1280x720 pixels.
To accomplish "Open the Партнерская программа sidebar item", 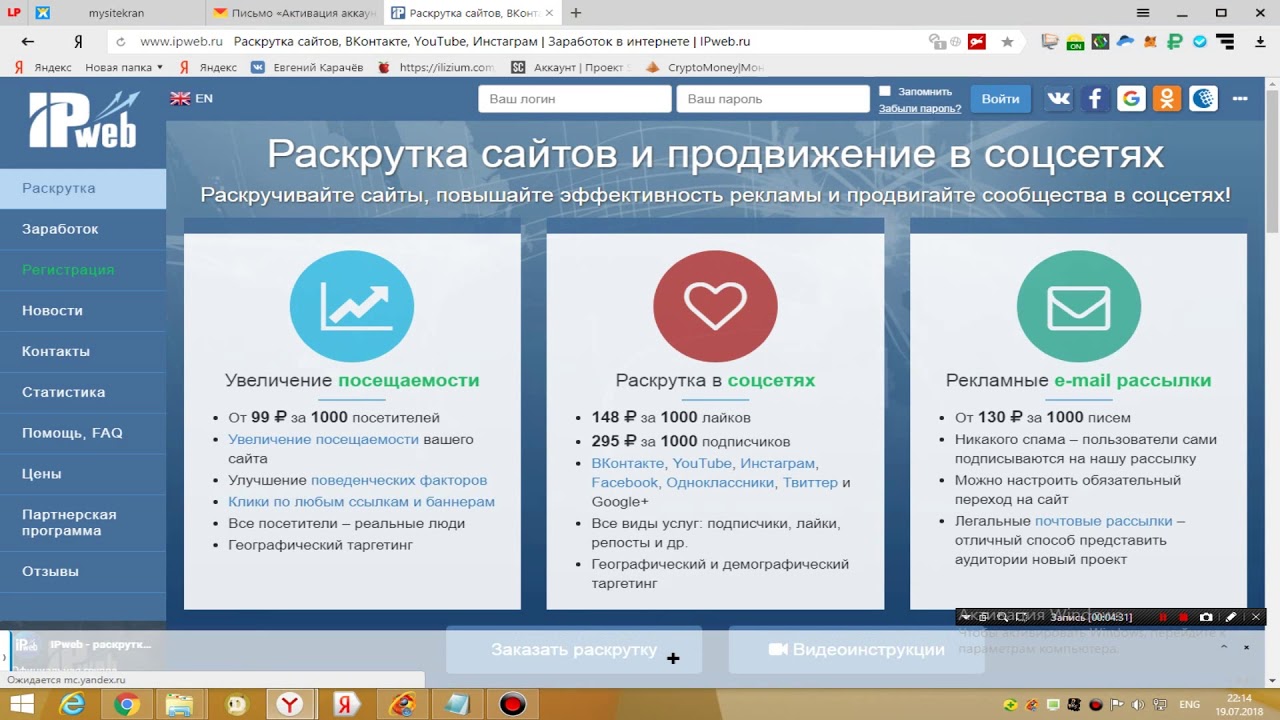I will pos(83,522).
